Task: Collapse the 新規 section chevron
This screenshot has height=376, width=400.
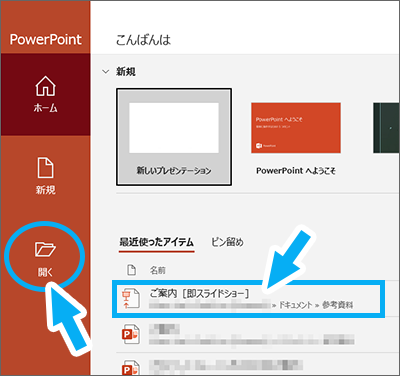Action: (106, 71)
